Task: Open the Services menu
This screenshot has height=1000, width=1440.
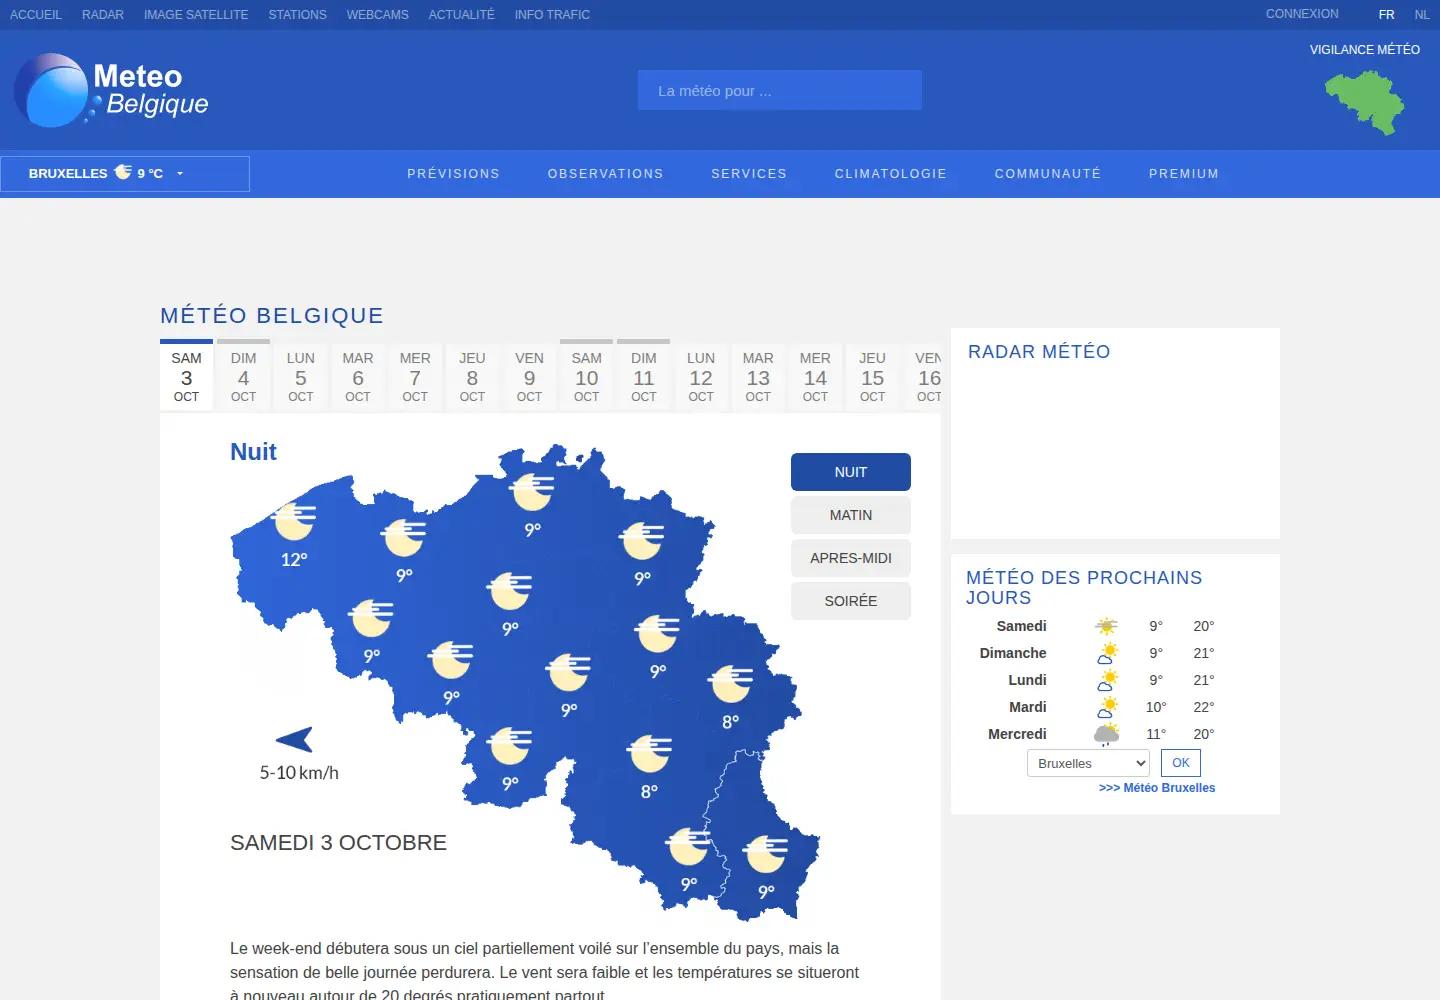Action: click(749, 174)
